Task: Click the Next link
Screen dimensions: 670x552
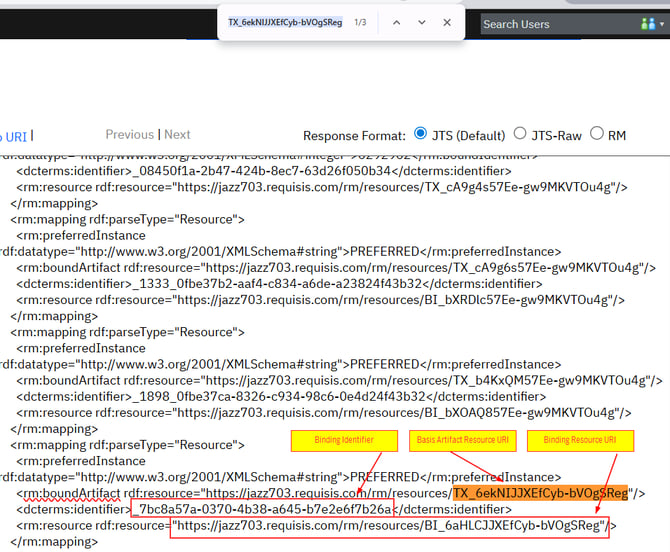Action: point(177,134)
